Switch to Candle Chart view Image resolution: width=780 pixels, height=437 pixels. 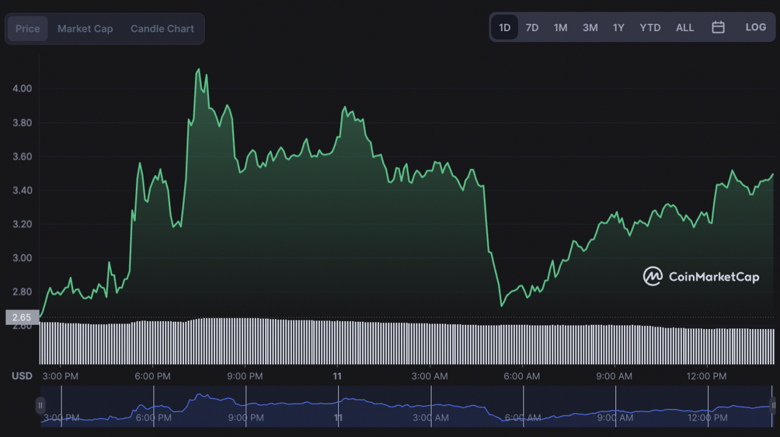[x=162, y=29]
